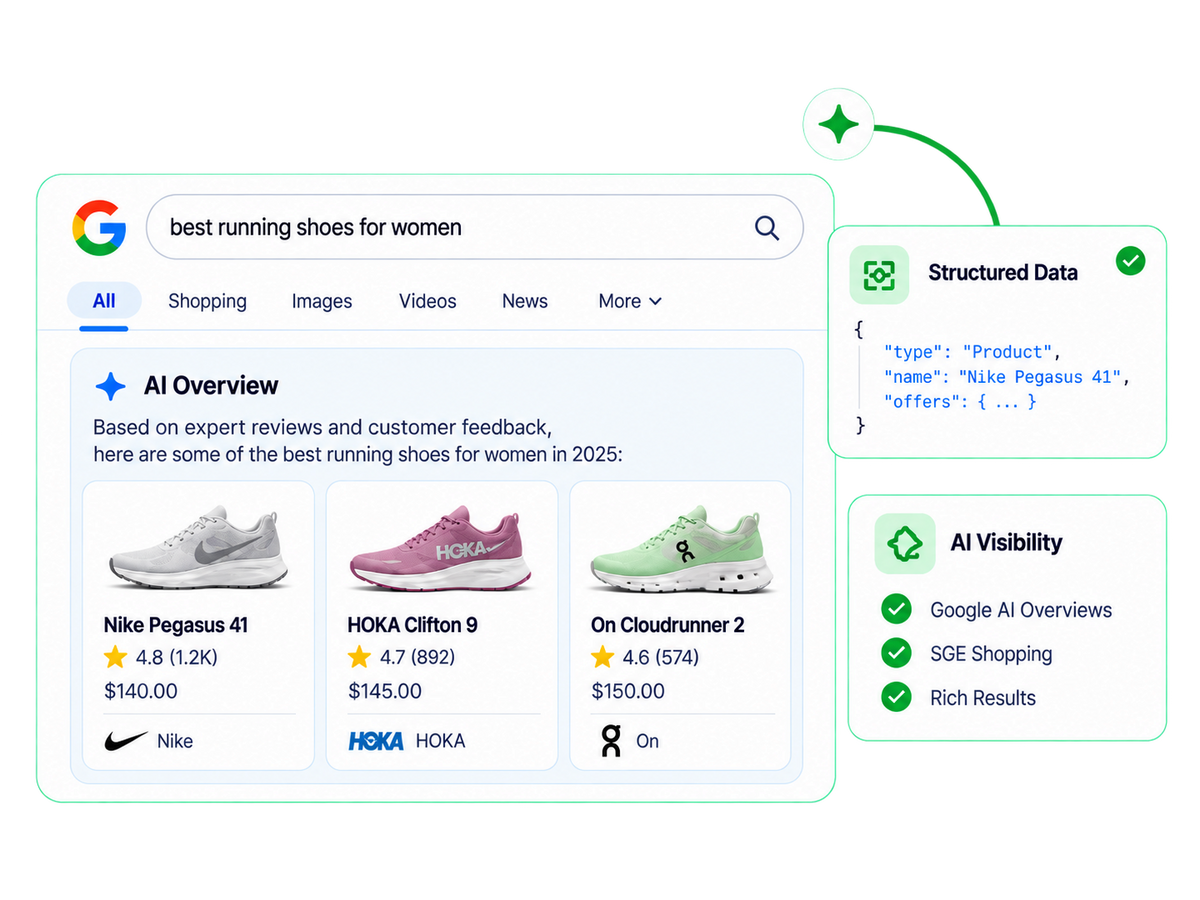Click the 4.8 (1.2K) rating text

coord(176,657)
